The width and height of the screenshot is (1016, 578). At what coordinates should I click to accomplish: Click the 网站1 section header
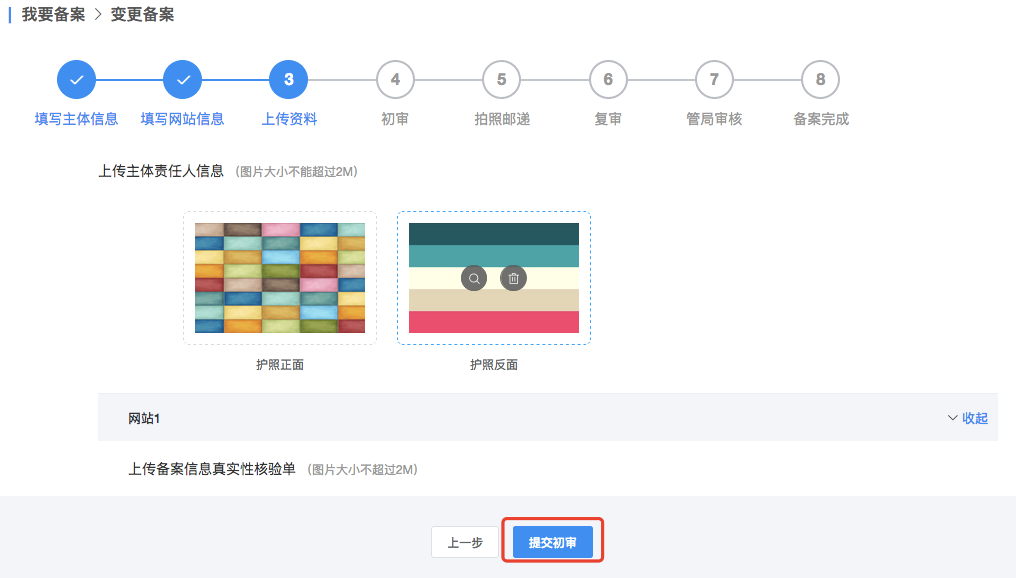144,418
